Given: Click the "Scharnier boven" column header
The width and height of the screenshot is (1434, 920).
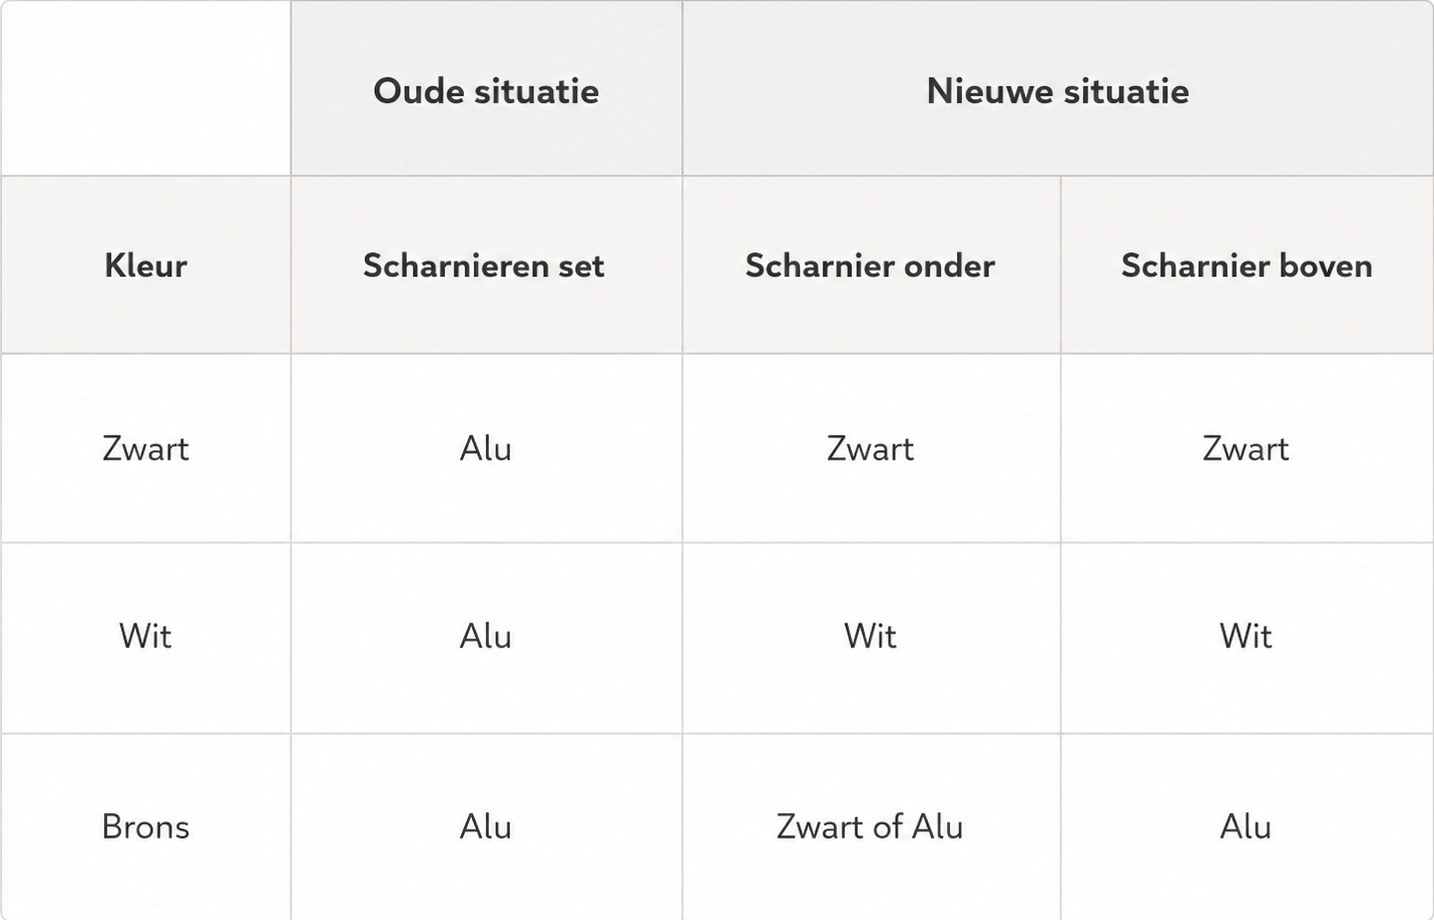Looking at the screenshot, I should 1247,265.
